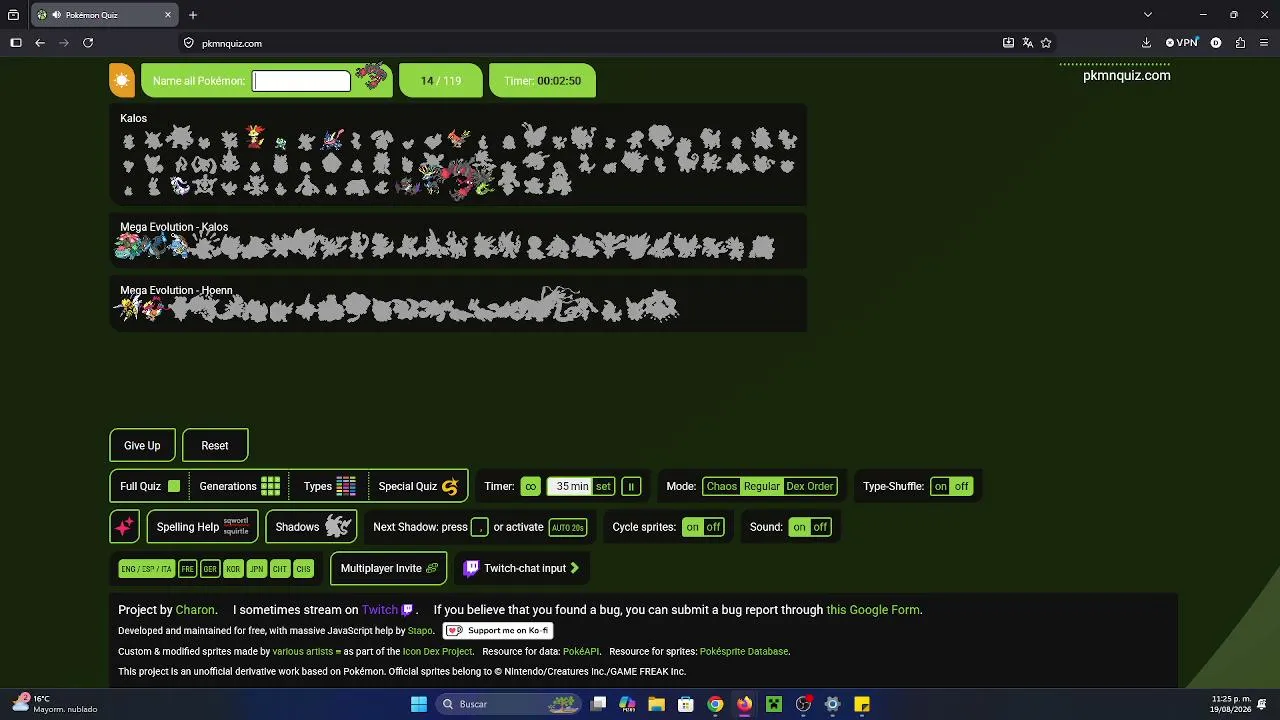Open the browser sidebar toggle icon

(16, 43)
